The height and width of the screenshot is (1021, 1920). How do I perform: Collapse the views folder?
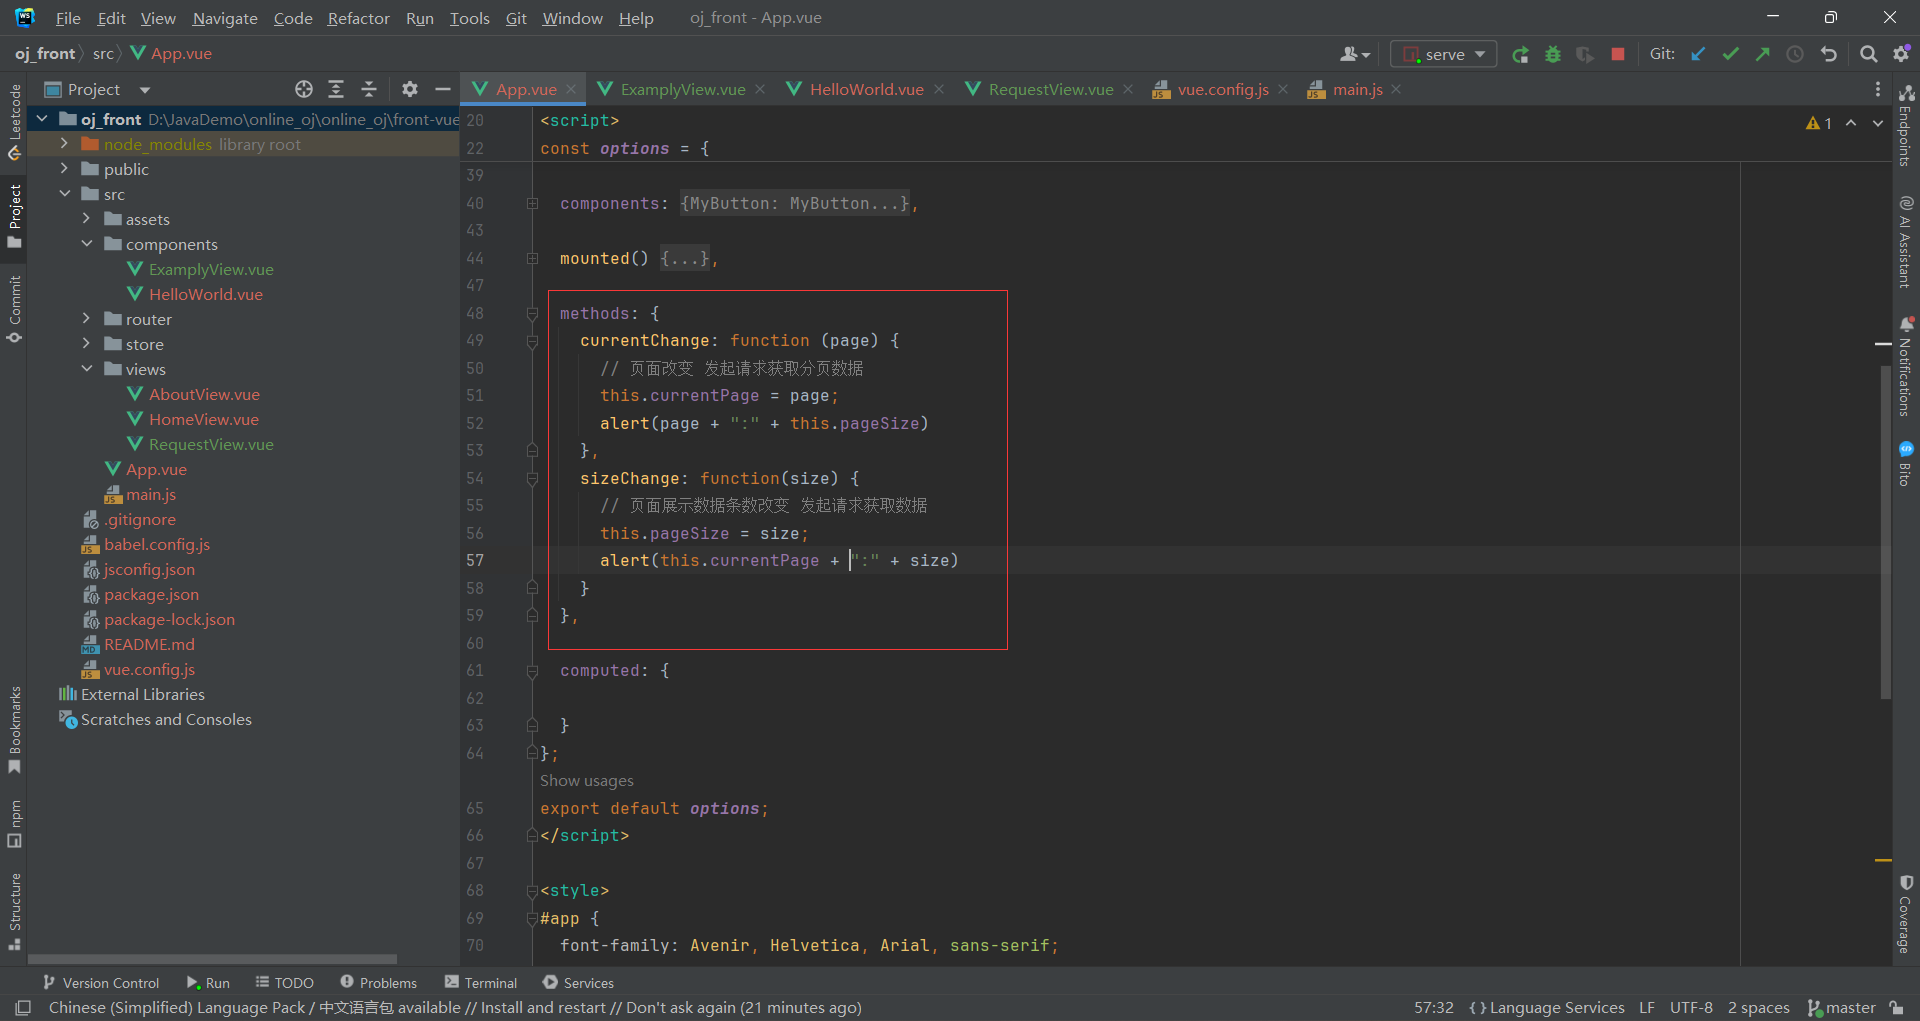click(x=86, y=369)
